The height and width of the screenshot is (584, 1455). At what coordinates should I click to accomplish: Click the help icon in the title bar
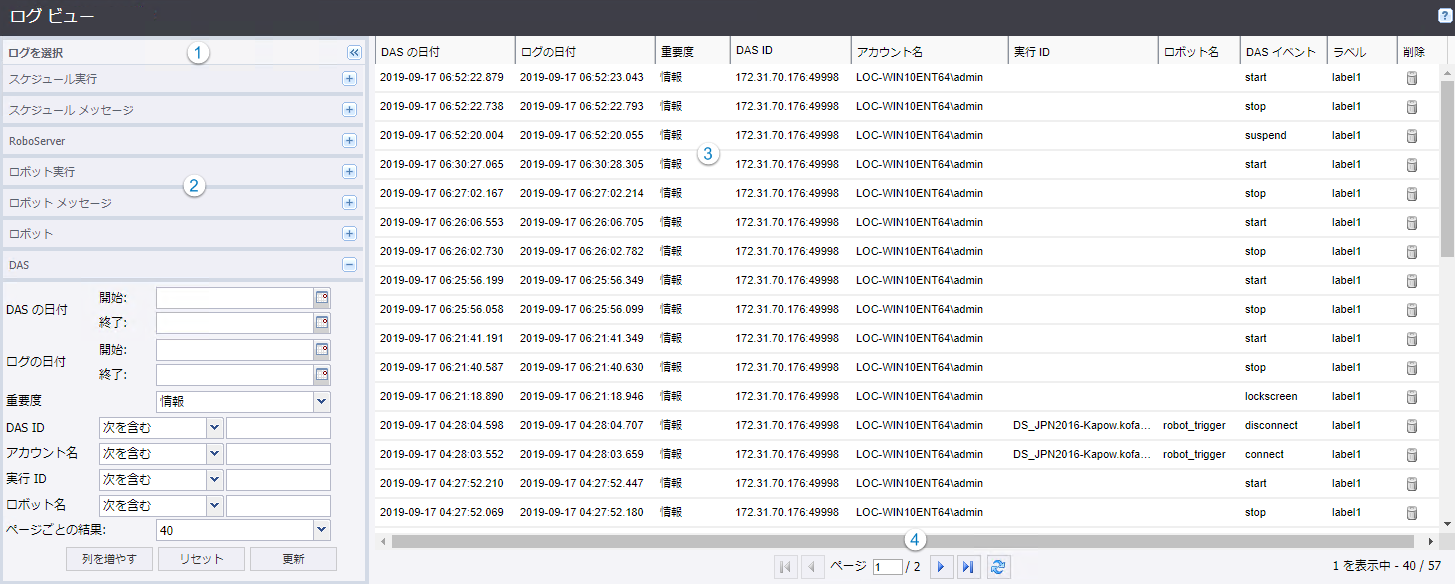(1443, 16)
